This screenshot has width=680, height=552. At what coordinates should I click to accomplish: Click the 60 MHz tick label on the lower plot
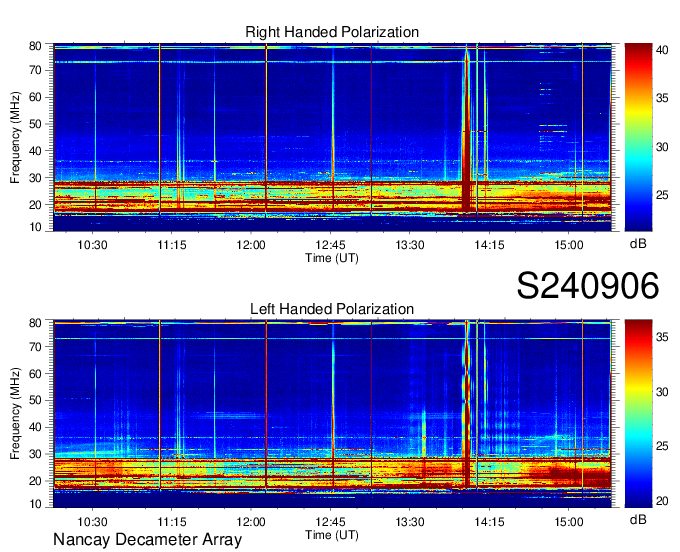click(35, 373)
